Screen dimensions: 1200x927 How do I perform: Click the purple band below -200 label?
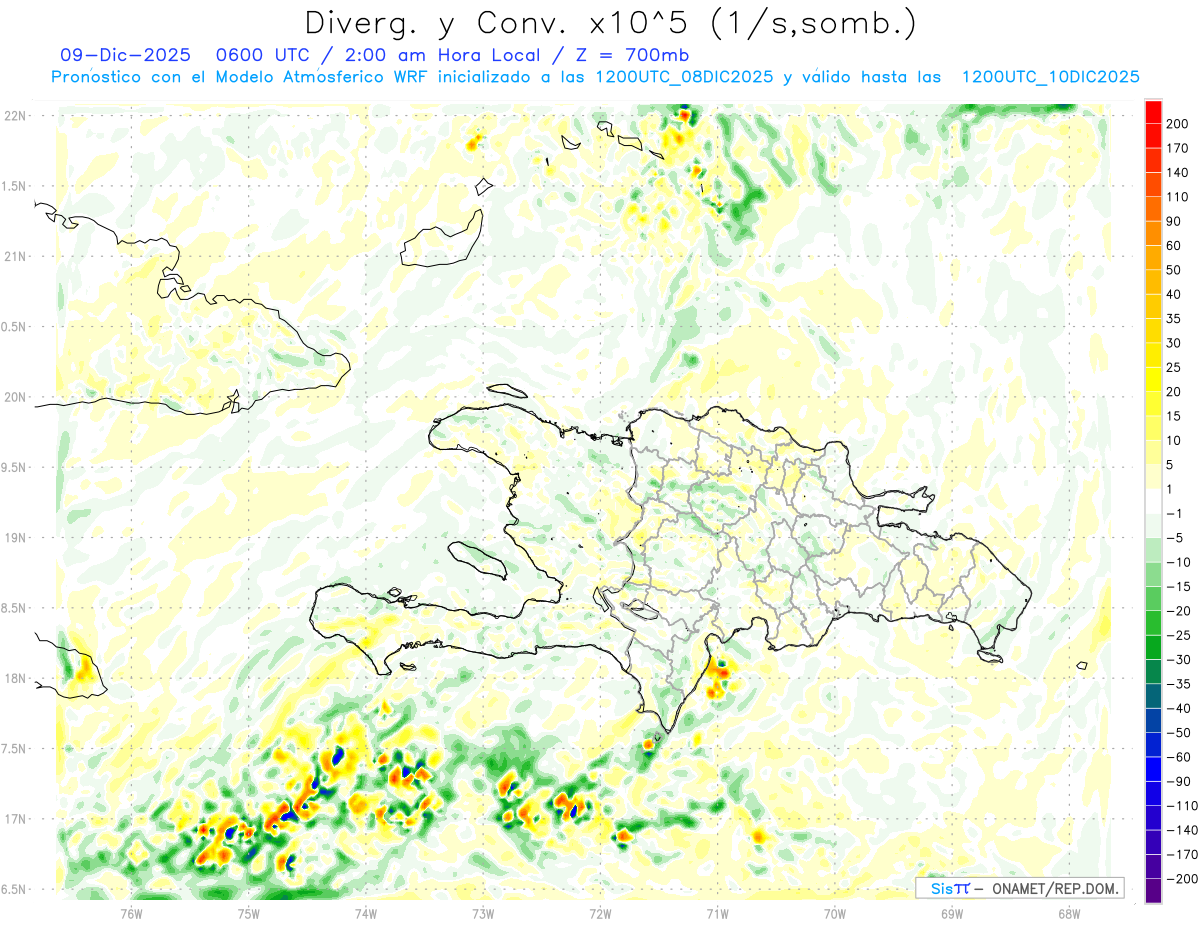click(1153, 891)
